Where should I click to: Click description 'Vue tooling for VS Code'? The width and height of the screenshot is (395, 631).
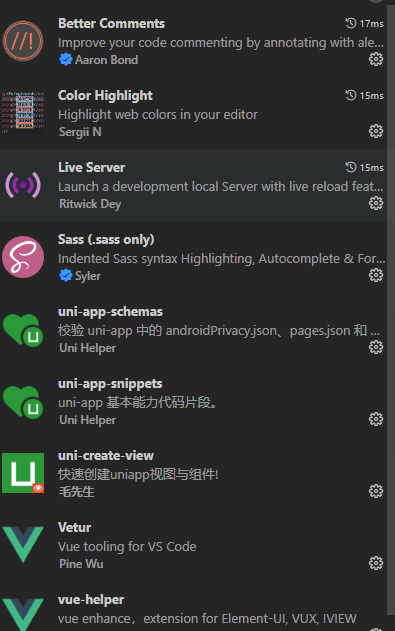coord(127,546)
